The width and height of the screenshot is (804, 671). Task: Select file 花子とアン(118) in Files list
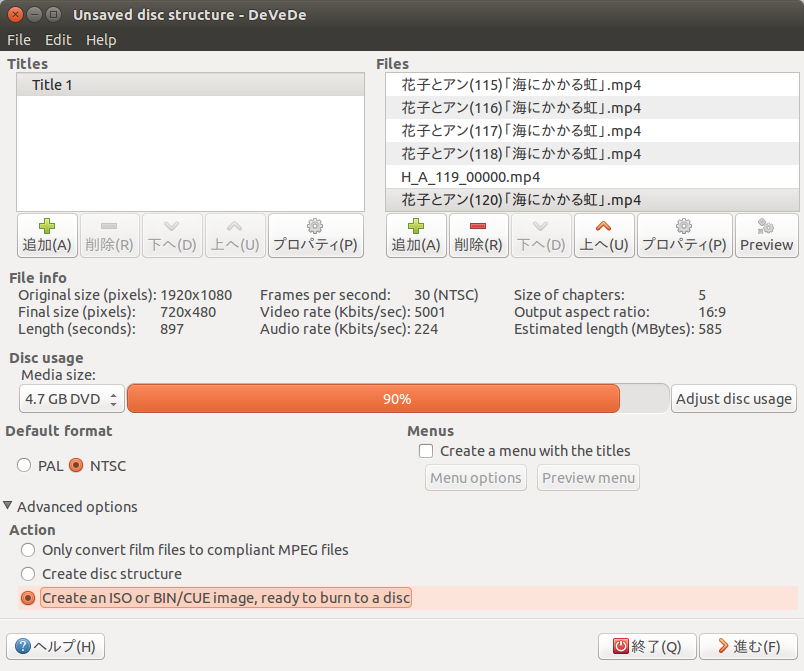[x=592, y=154]
